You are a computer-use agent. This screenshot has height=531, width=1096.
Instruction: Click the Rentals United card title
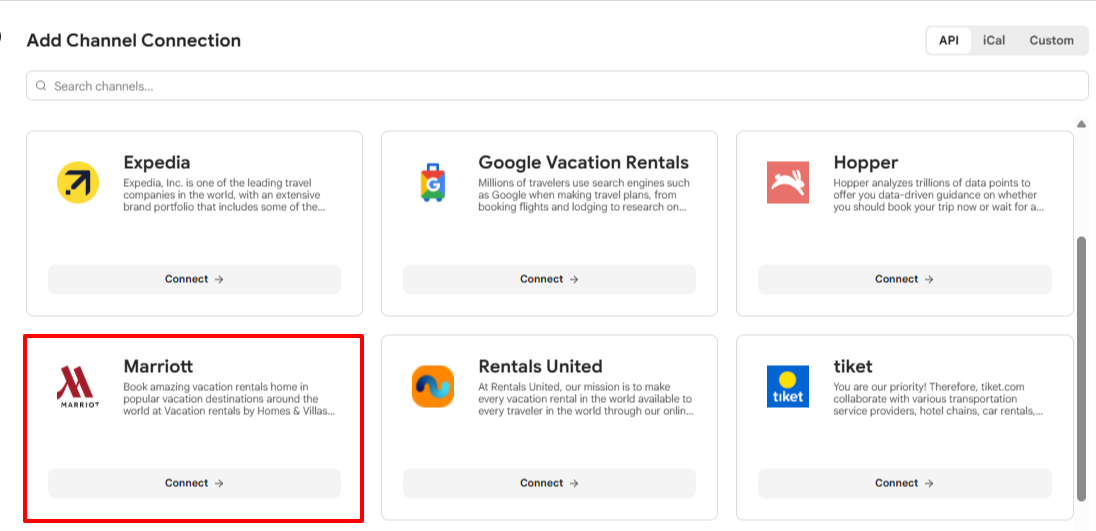[x=540, y=366]
